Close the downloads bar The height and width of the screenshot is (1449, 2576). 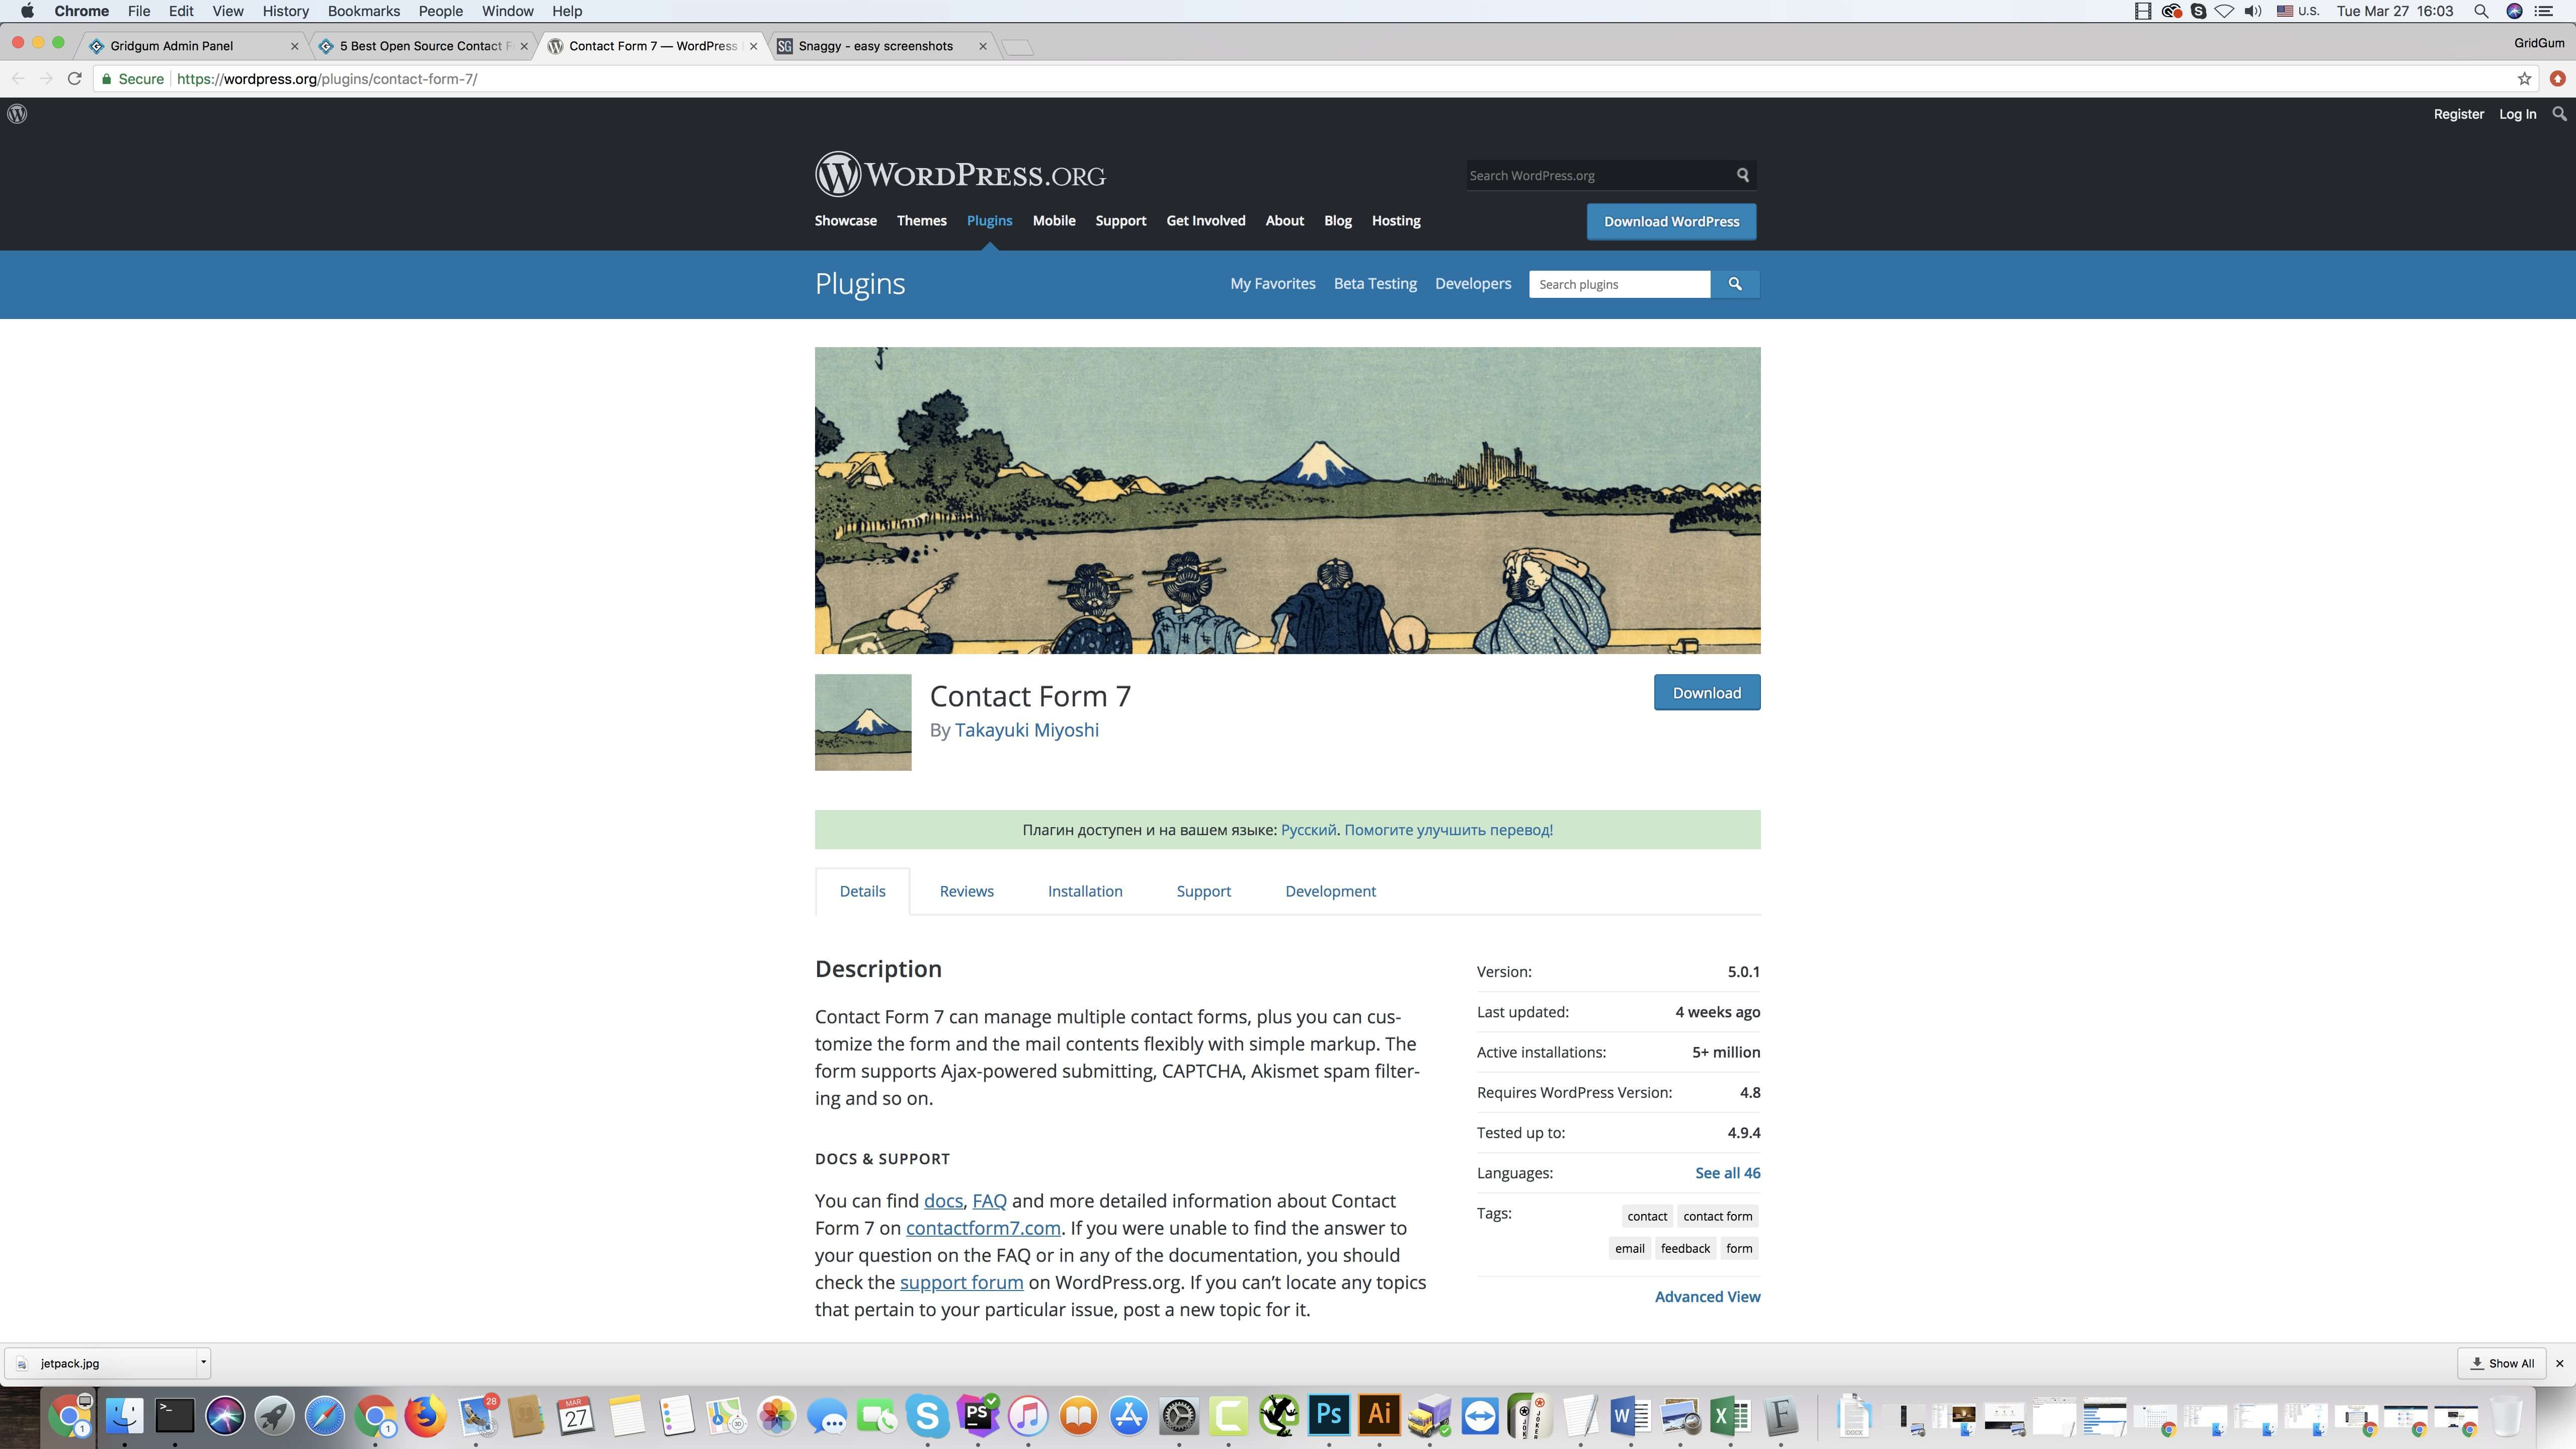2560,1363
